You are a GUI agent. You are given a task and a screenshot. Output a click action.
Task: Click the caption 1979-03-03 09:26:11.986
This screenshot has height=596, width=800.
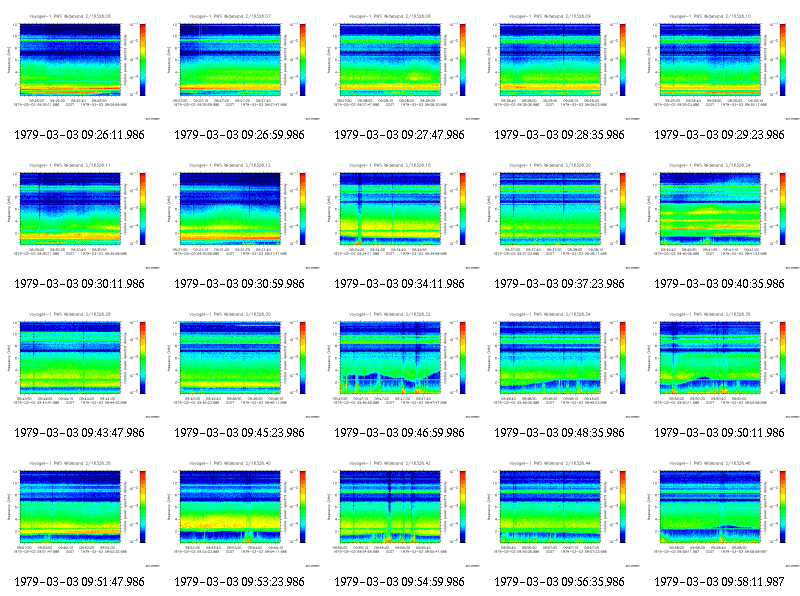(80, 135)
